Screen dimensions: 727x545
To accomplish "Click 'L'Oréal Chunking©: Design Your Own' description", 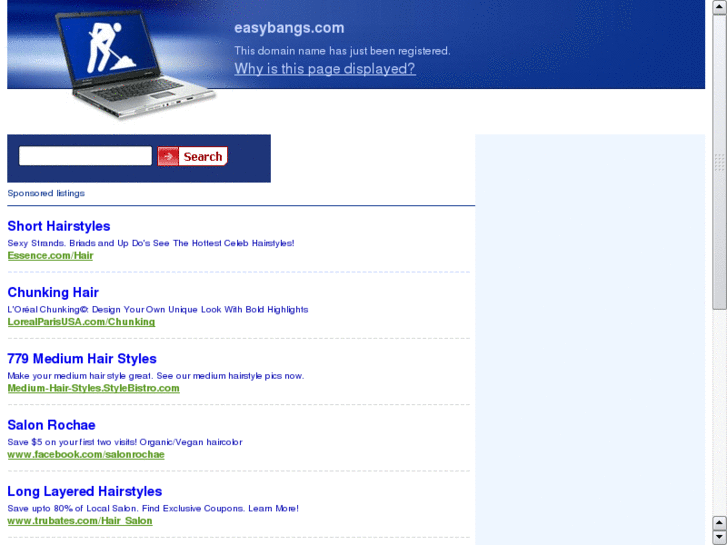I will [158, 309].
